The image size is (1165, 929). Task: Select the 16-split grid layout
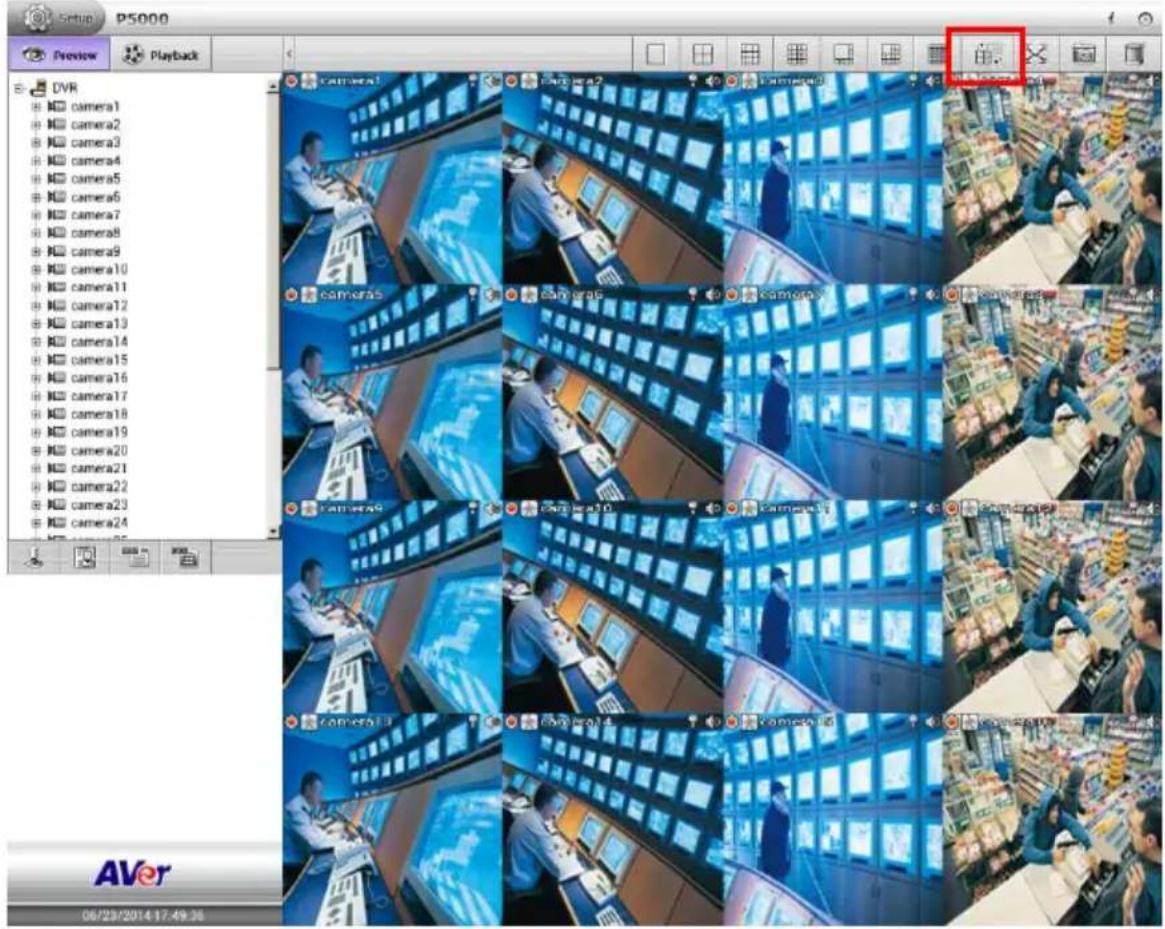point(797,55)
